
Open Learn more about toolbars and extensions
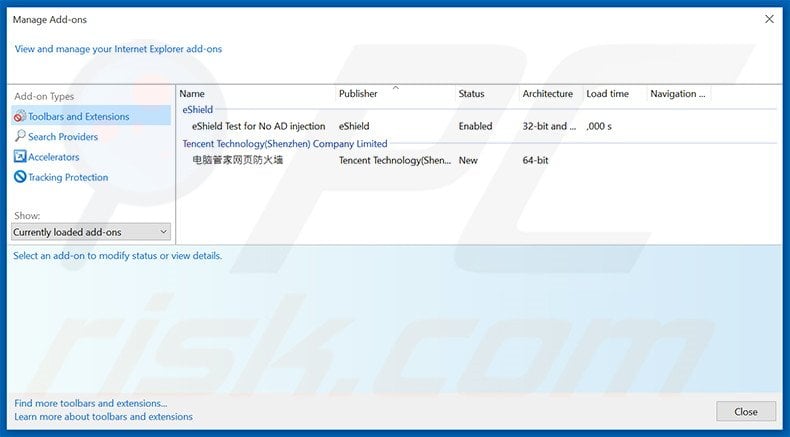103,417
